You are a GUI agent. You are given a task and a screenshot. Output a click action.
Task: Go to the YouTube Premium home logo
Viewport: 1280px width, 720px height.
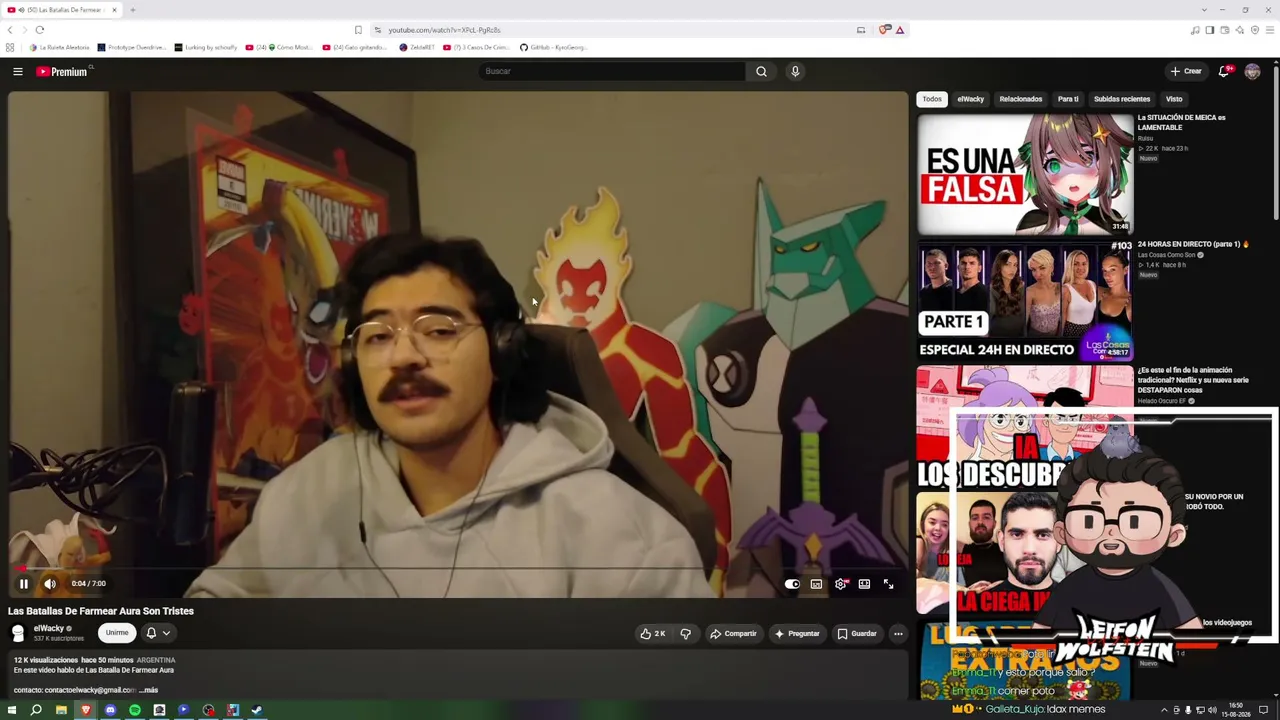[63, 71]
